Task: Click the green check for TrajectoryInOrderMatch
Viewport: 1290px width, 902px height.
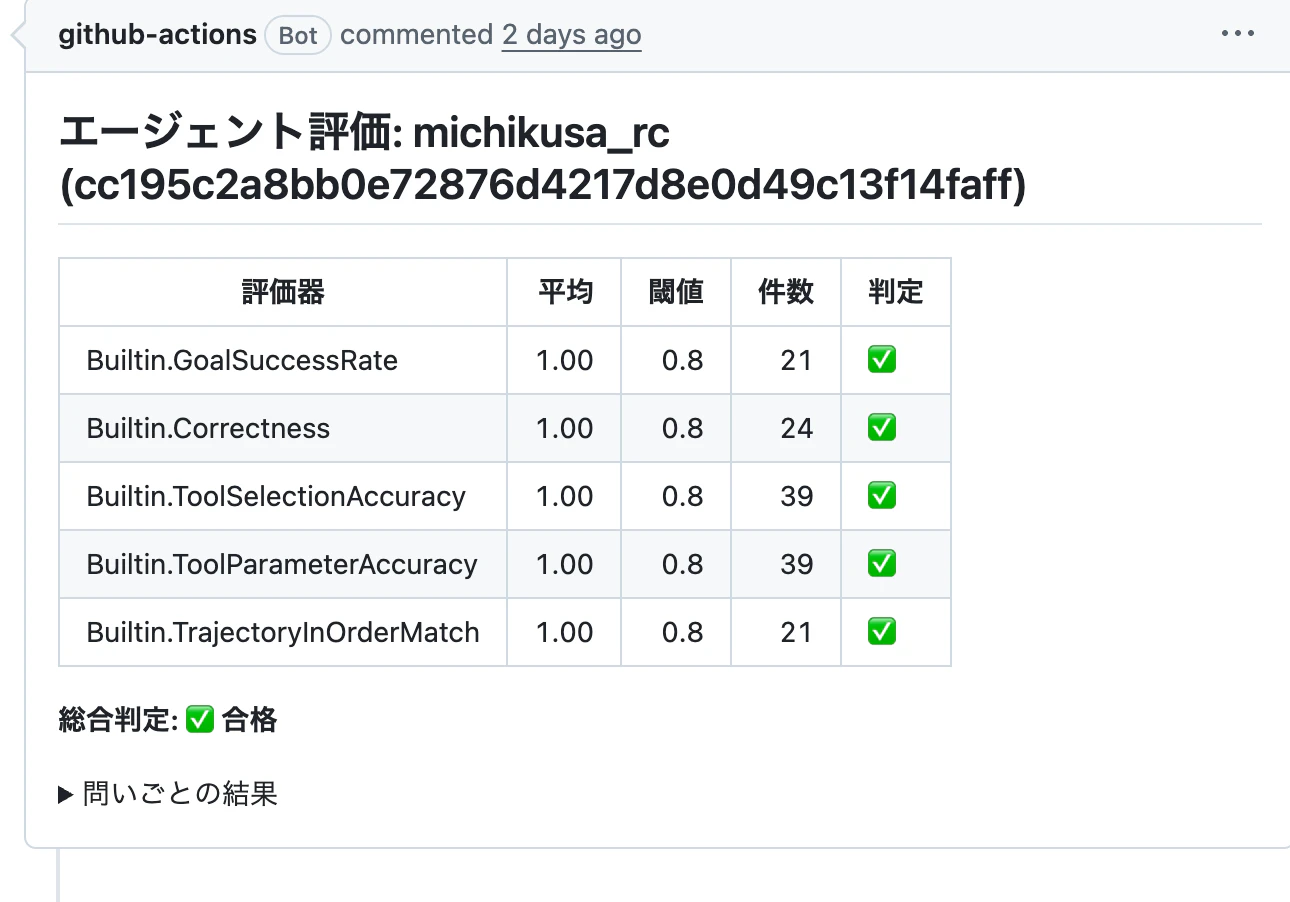Action: (881, 632)
